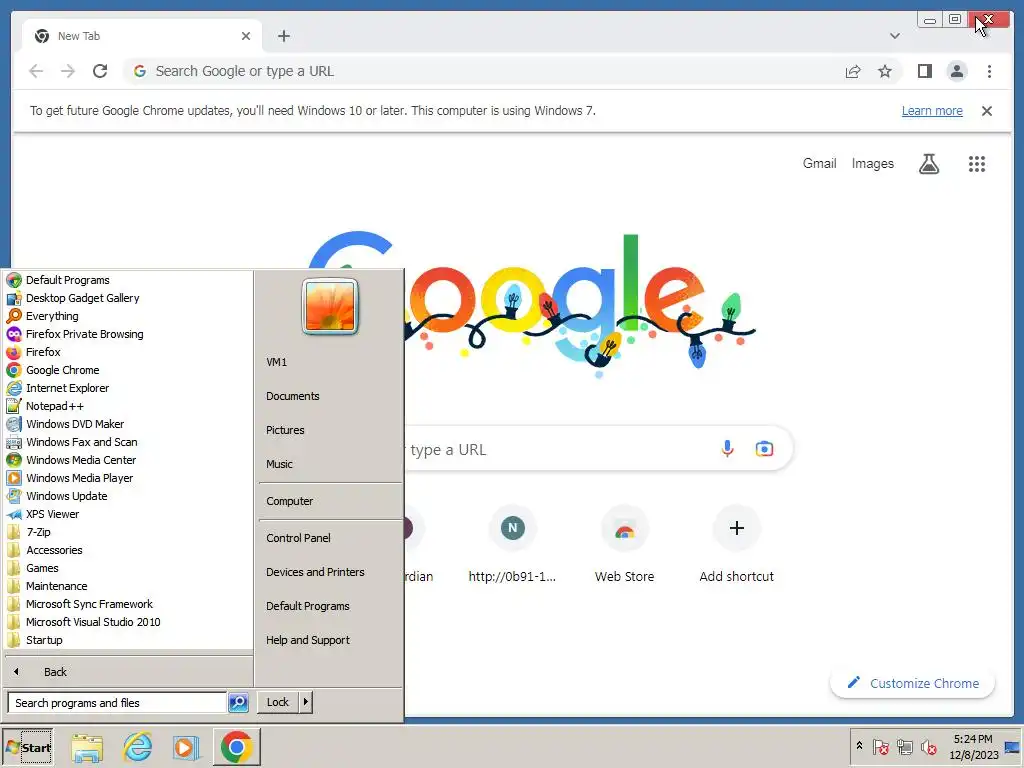Search by image with the camera icon
The height and width of the screenshot is (768, 1024).
point(764,449)
